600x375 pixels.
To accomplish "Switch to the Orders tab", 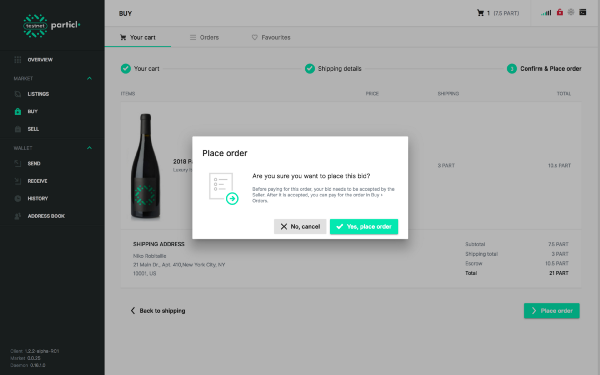I will pos(204,38).
